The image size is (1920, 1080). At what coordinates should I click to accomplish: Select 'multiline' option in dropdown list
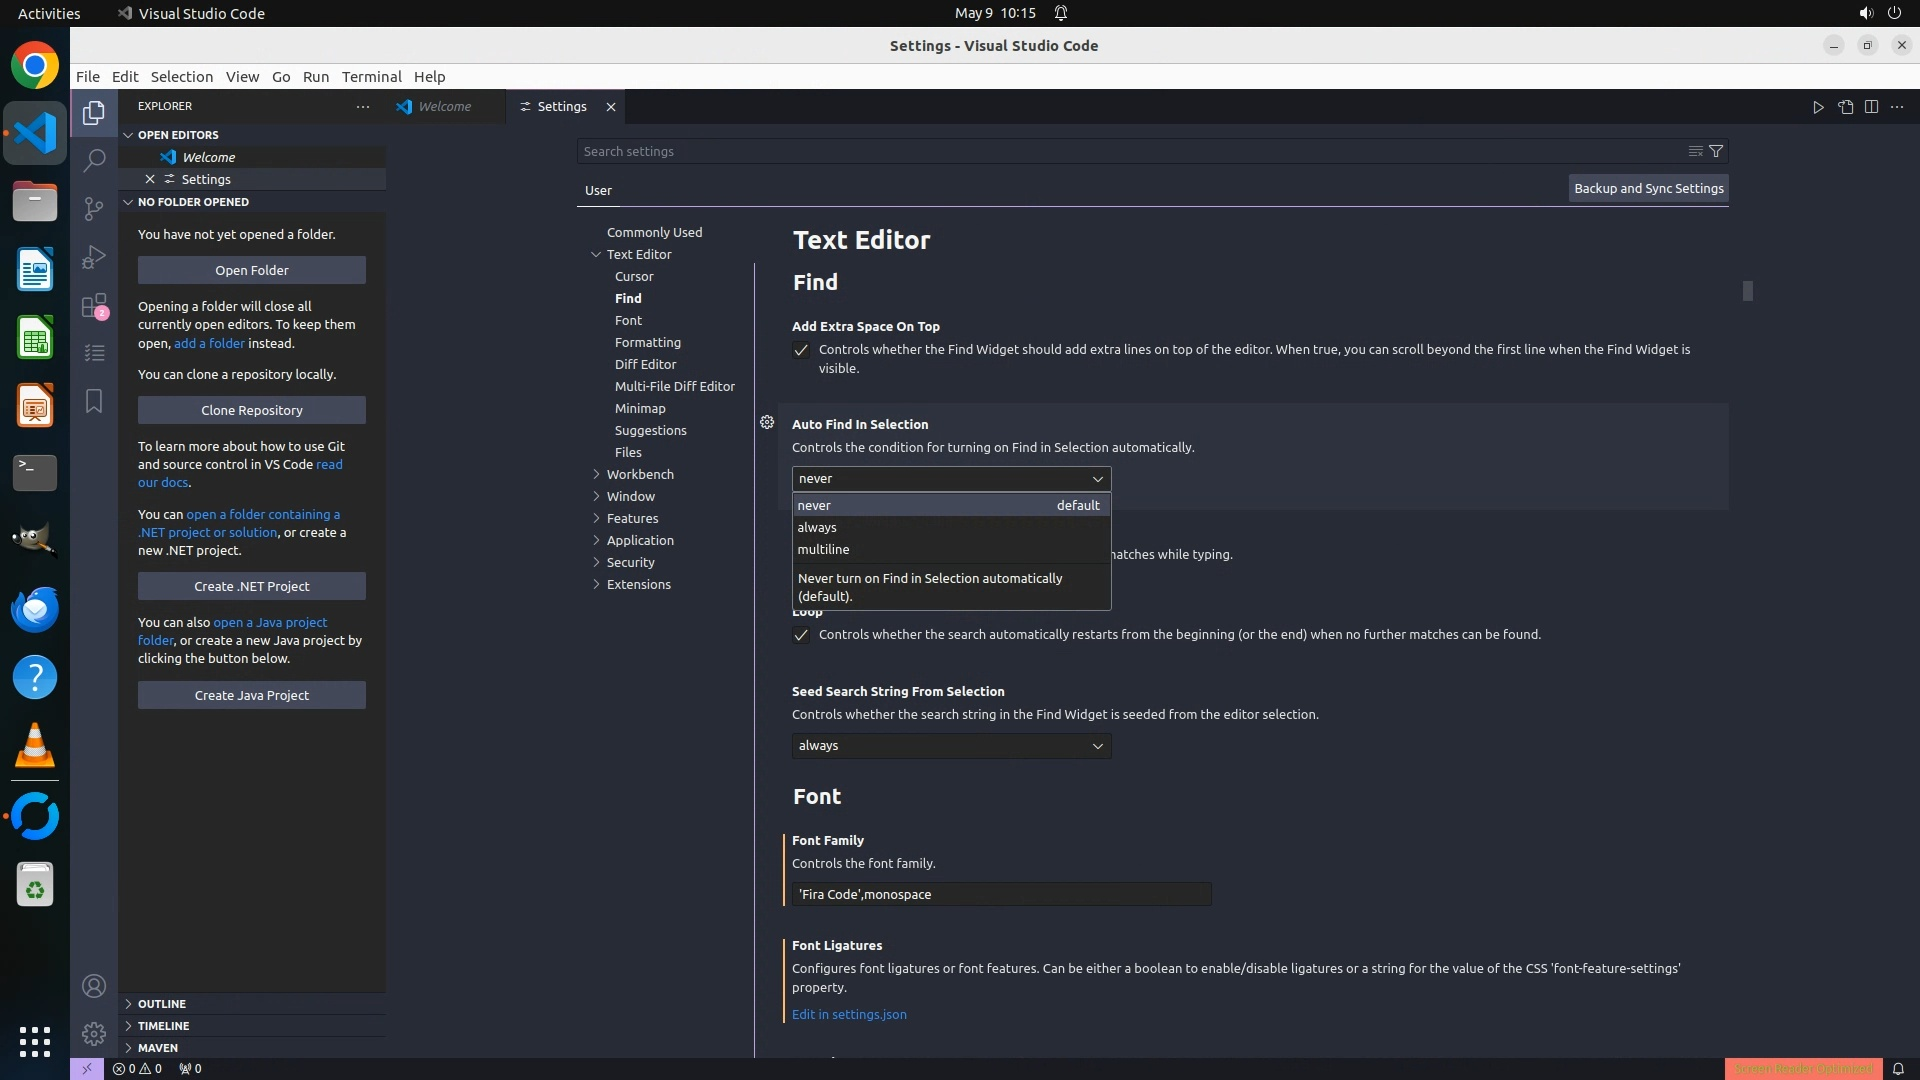tap(823, 549)
